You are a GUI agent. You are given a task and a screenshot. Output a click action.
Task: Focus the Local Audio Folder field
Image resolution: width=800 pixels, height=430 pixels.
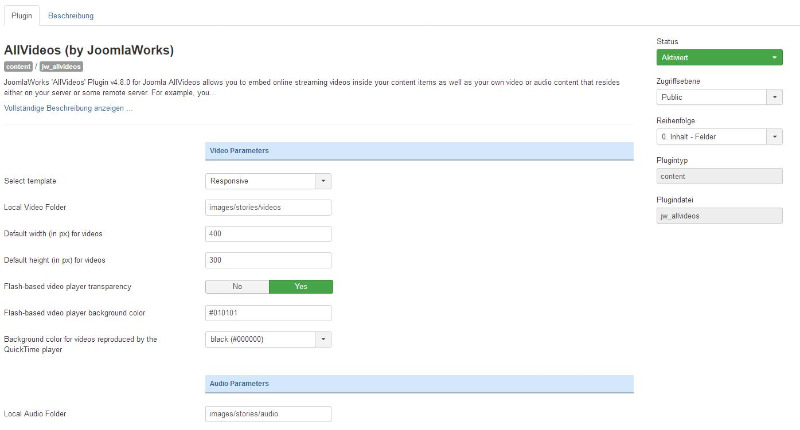268,414
